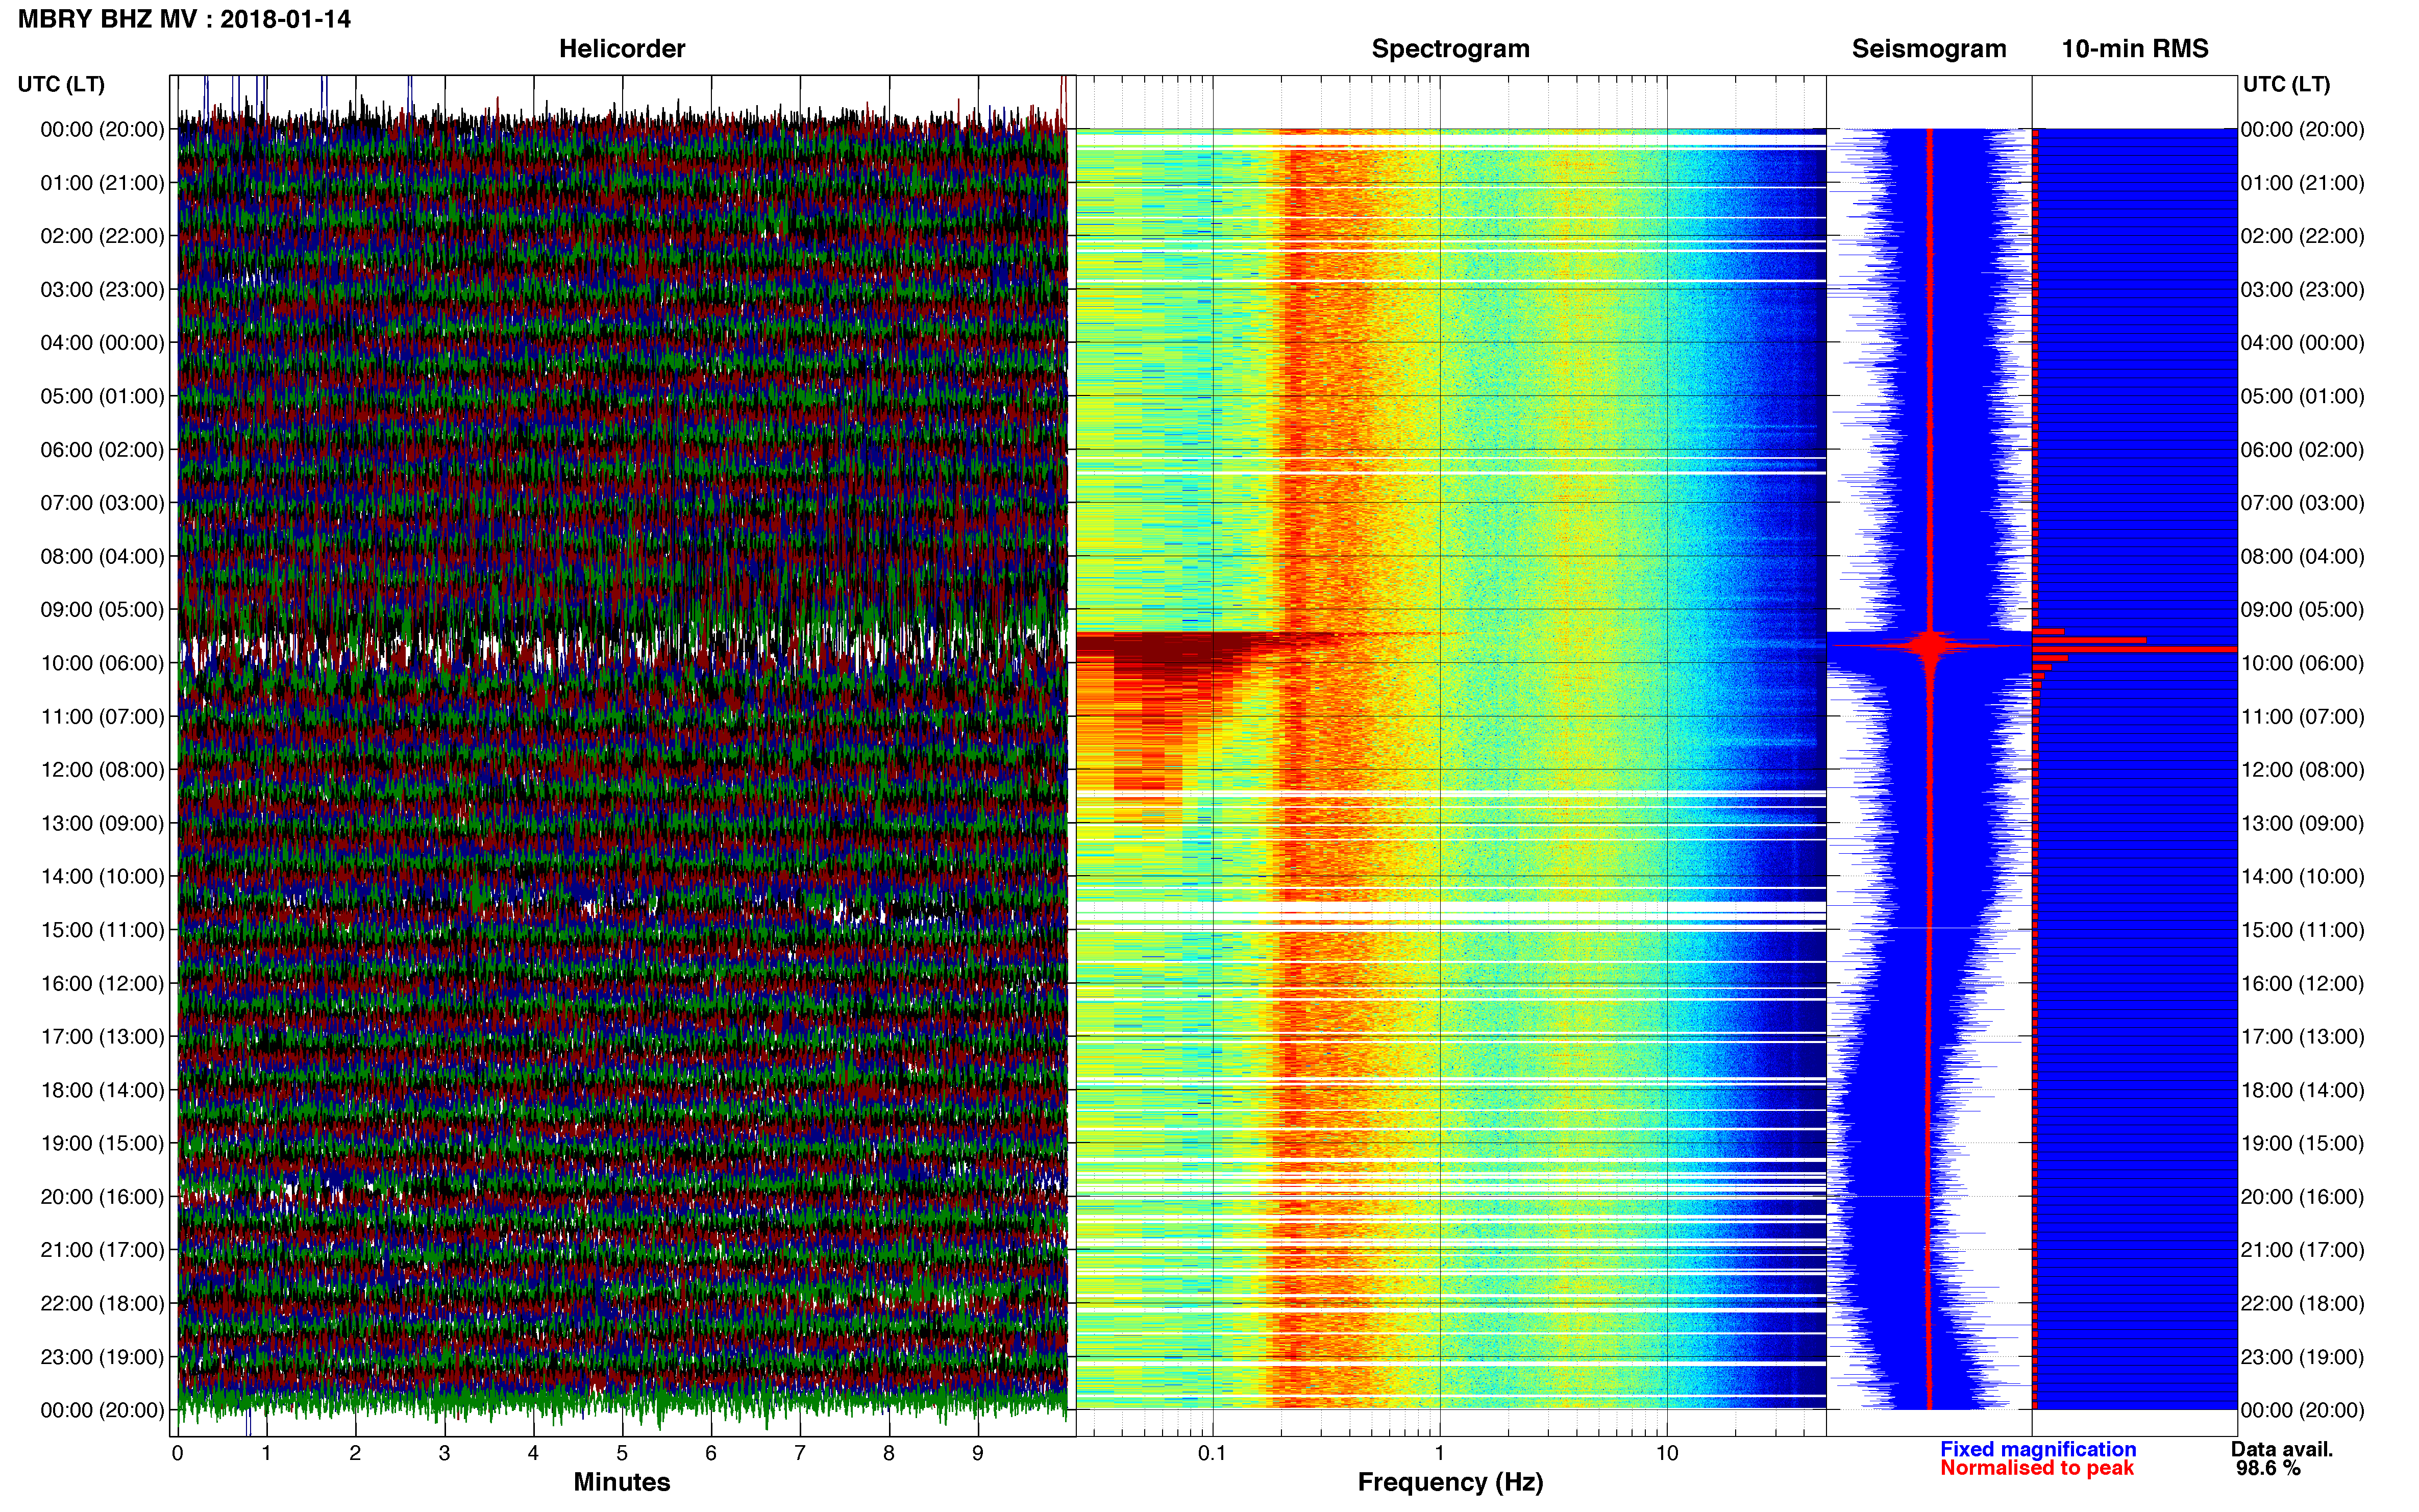Viewport: 2419px width, 1512px height.
Task: Select the 'Spectrogram' panel title
Action: tap(1450, 49)
